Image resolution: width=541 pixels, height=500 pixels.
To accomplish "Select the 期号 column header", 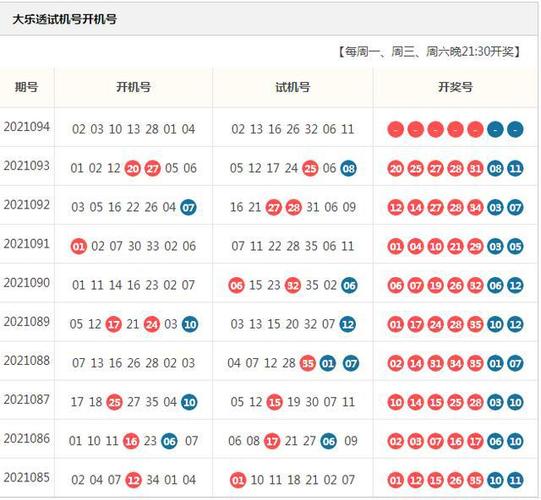I will [27, 87].
